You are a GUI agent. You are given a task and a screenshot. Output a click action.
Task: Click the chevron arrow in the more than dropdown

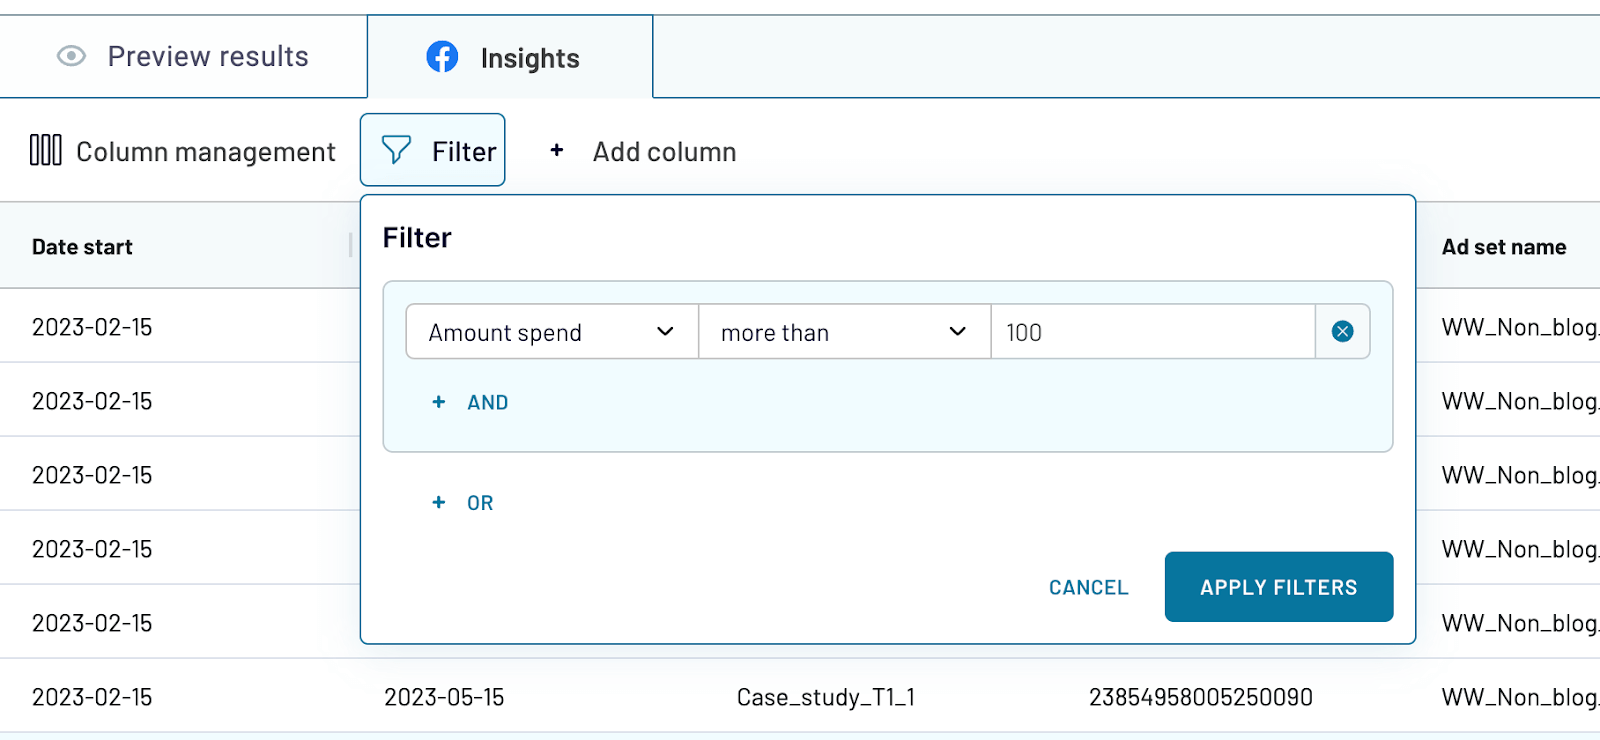point(957,332)
